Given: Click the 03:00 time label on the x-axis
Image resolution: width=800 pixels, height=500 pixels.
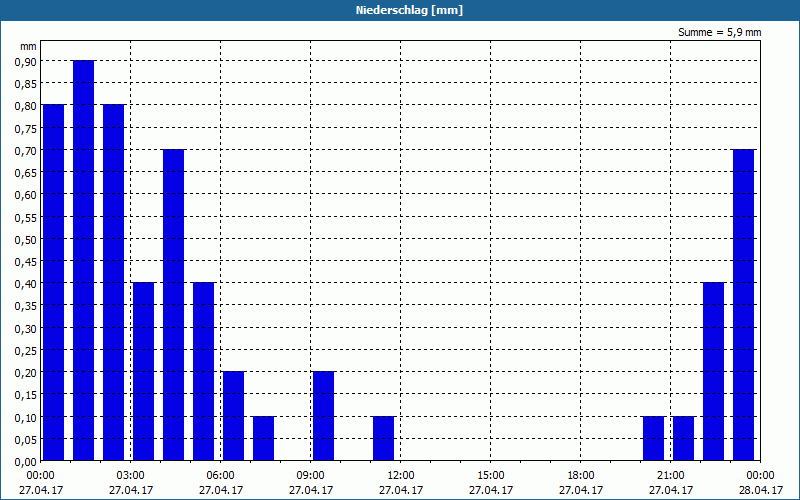Looking at the screenshot, I should point(131,475).
